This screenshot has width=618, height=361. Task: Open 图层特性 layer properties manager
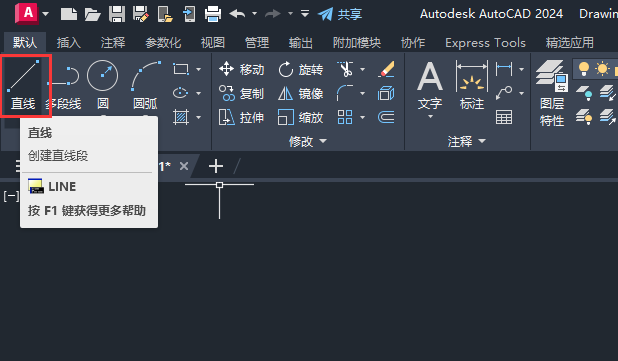tap(552, 93)
